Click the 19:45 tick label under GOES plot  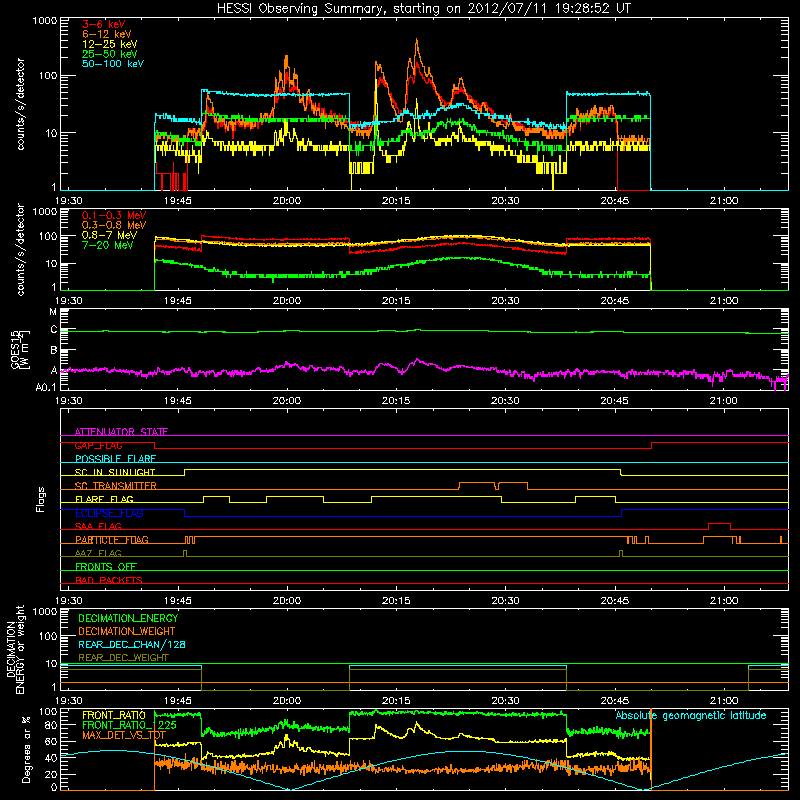(x=178, y=400)
